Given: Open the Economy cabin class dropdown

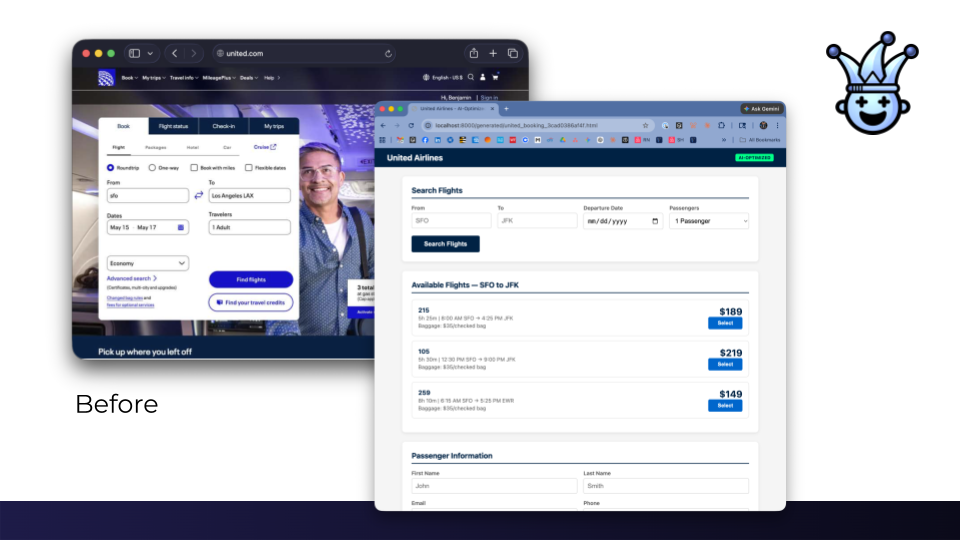Looking at the screenshot, I should [x=147, y=263].
